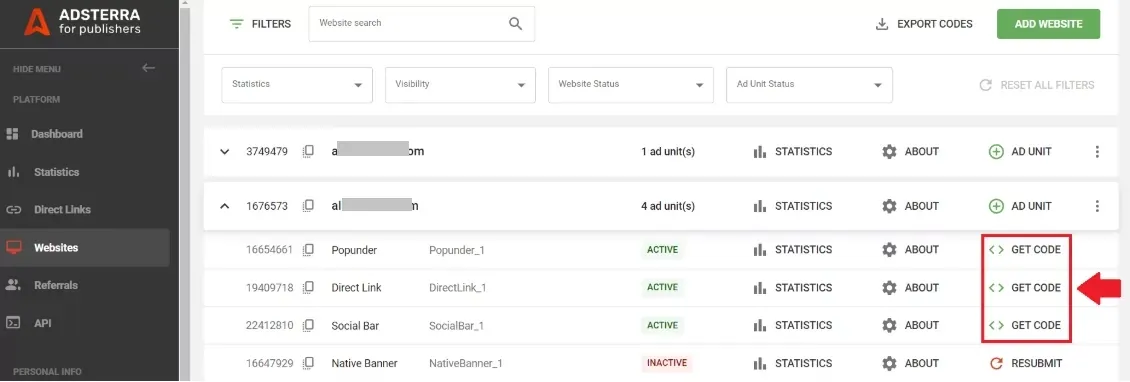Open About for the DirectLink_1 unit
Image resolution: width=1130 pixels, height=382 pixels.
point(910,288)
